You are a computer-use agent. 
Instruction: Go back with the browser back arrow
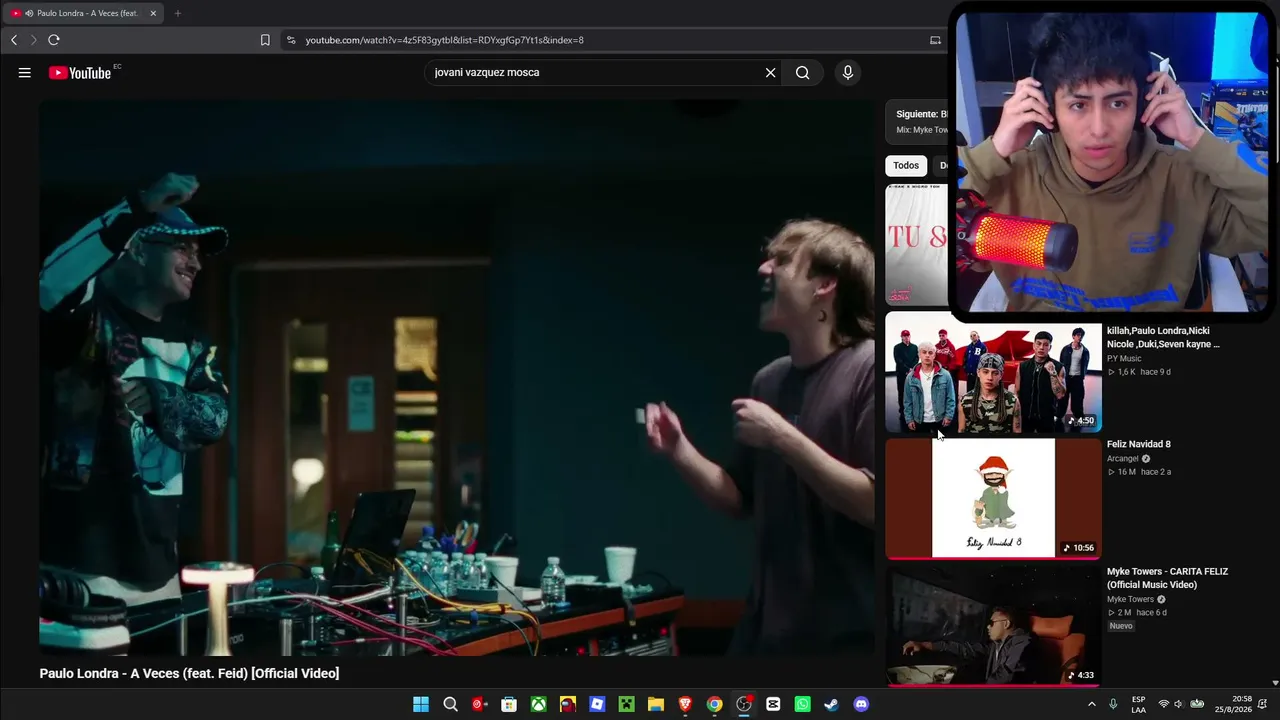tap(14, 40)
